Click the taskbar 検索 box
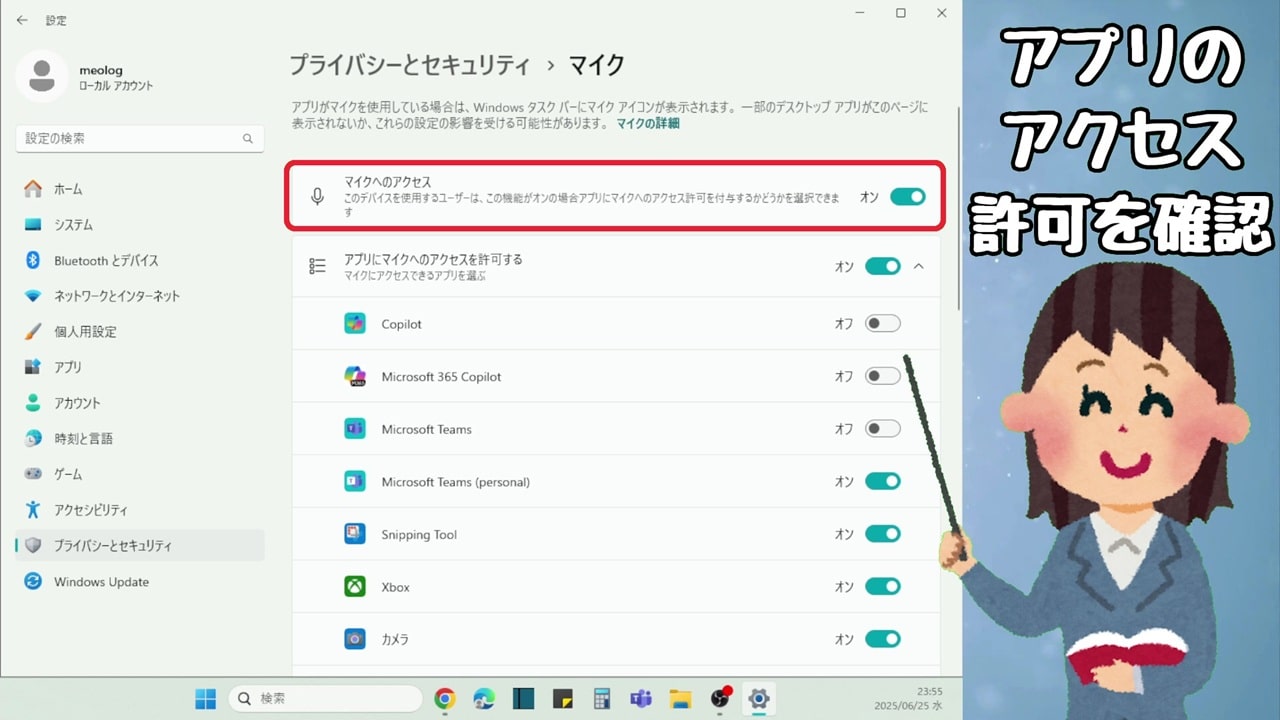 click(x=326, y=698)
